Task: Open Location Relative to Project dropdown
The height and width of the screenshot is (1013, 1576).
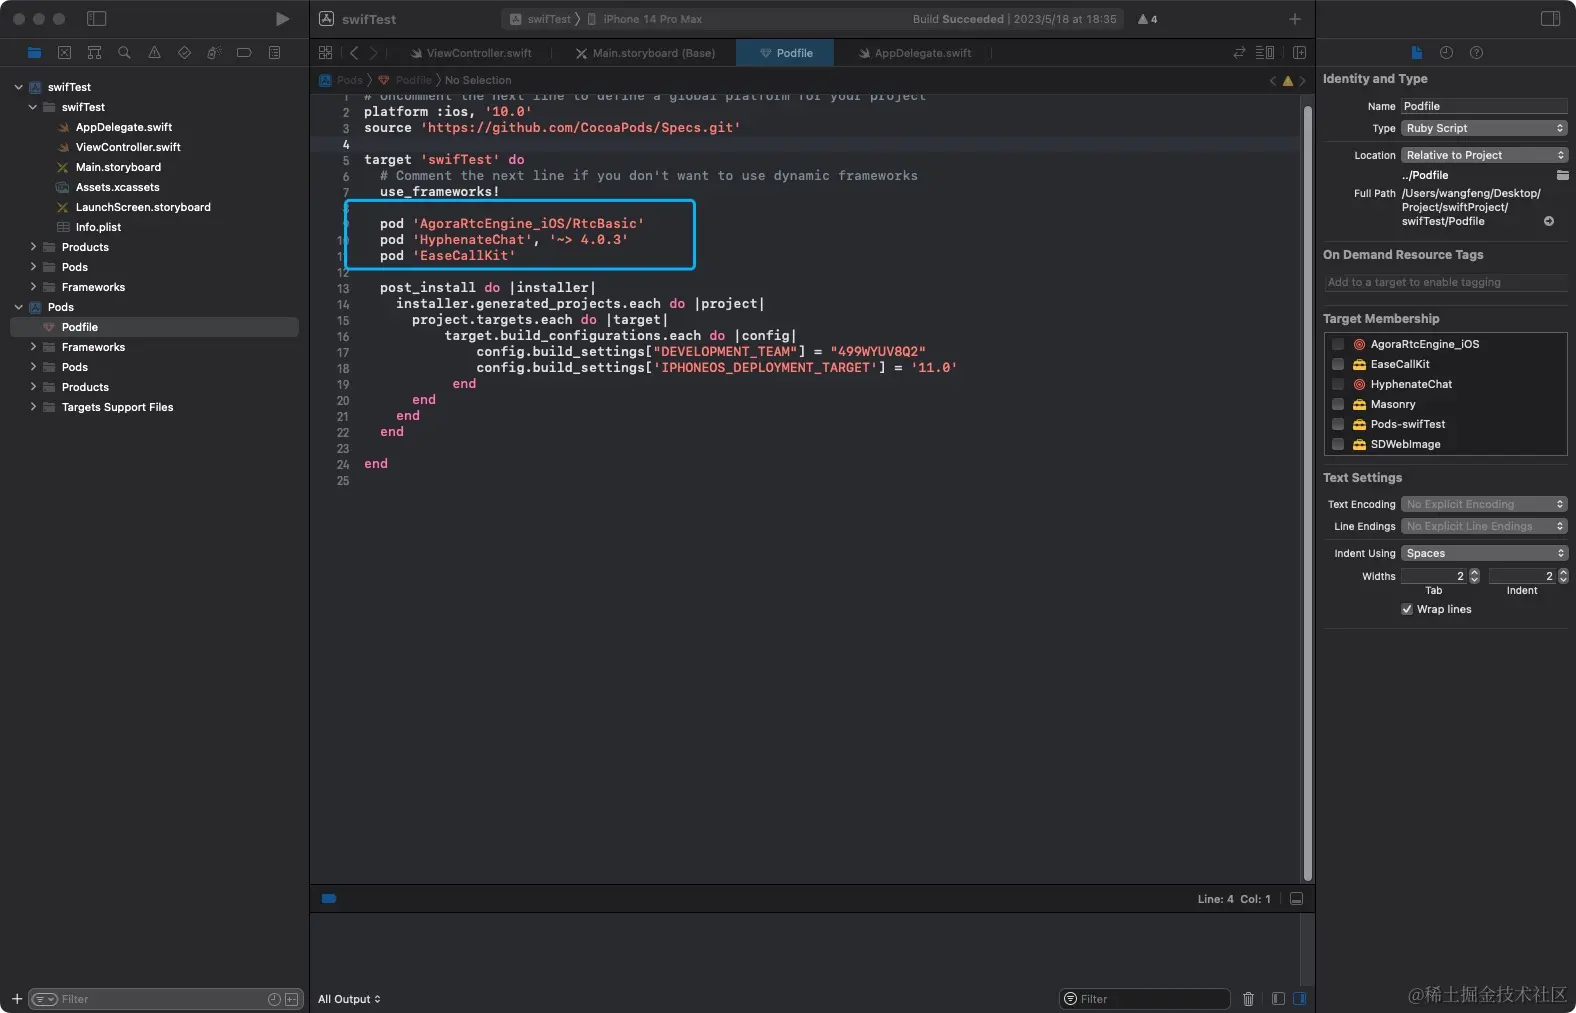Action: 1484,155
